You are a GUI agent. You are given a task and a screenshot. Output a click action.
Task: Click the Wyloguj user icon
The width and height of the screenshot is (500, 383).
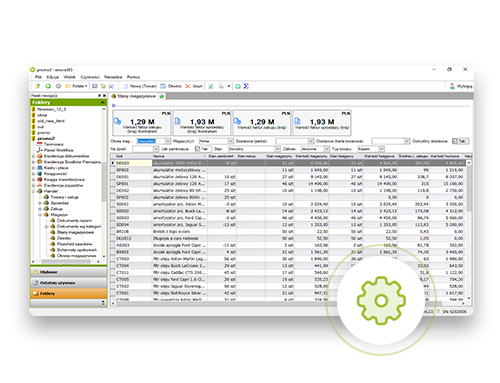452,86
